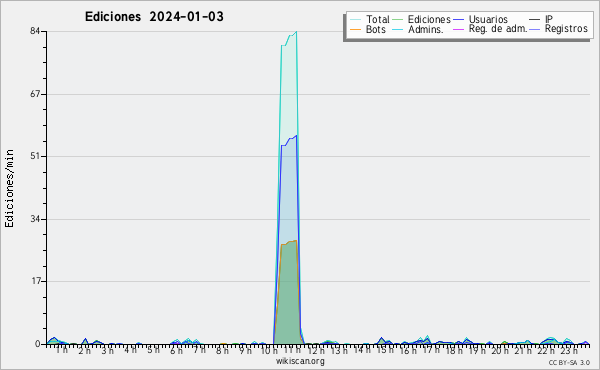Image resolution: width=600 pixels, height=370 pixels.
Task: Click the peak of the Total curve
Action: (296, 32)
